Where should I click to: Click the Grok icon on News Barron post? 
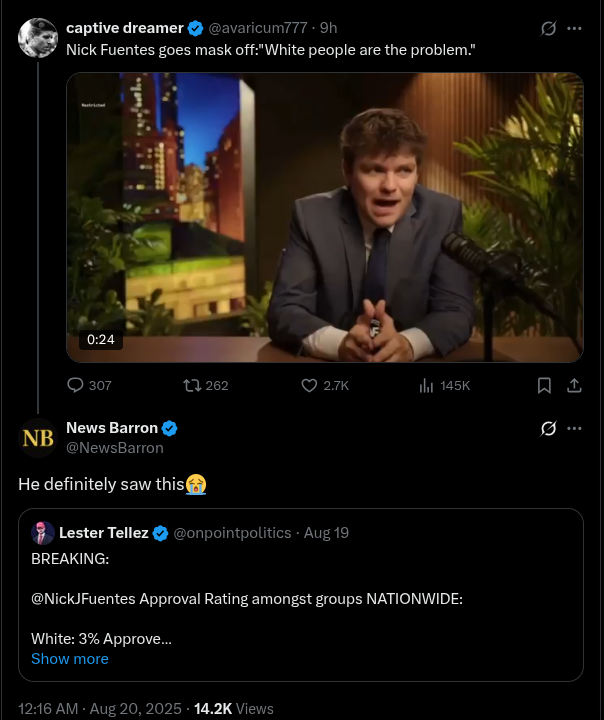coord(548,429)
